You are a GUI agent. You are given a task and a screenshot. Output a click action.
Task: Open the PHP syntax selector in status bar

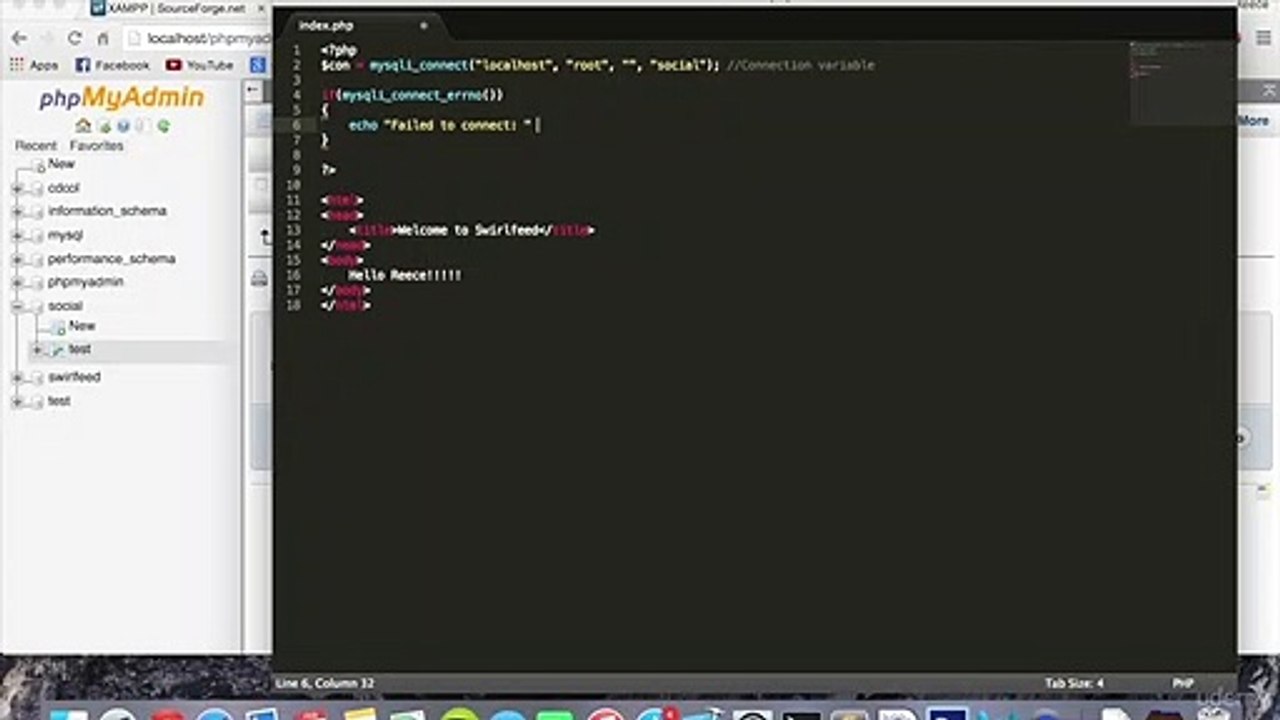(x=1183, y=684)
